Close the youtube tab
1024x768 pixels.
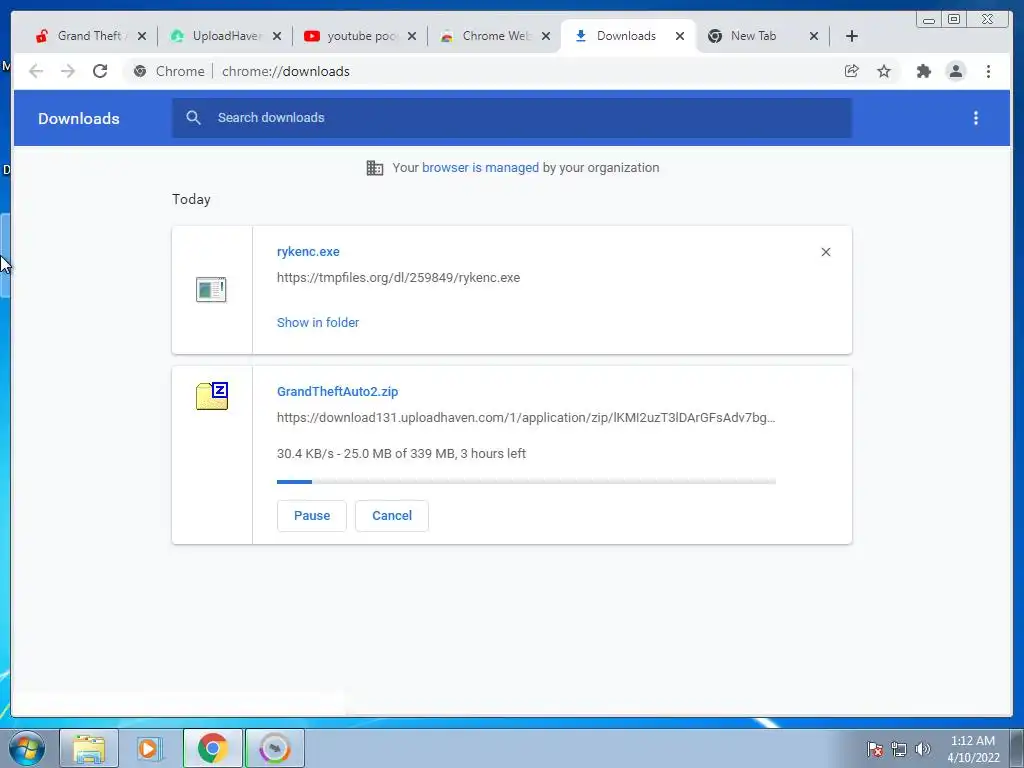click(x=412, y=36)
